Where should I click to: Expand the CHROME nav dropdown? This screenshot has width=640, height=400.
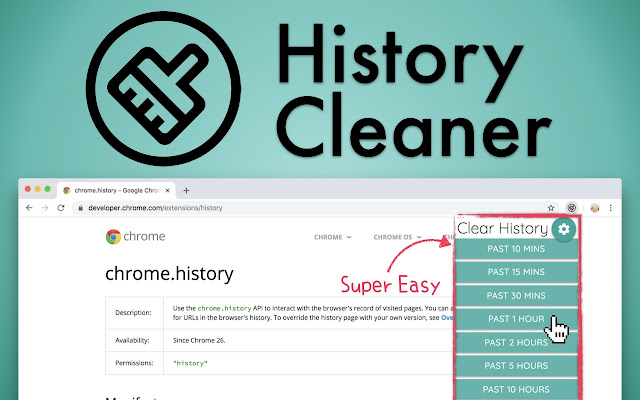pos(332,237)
